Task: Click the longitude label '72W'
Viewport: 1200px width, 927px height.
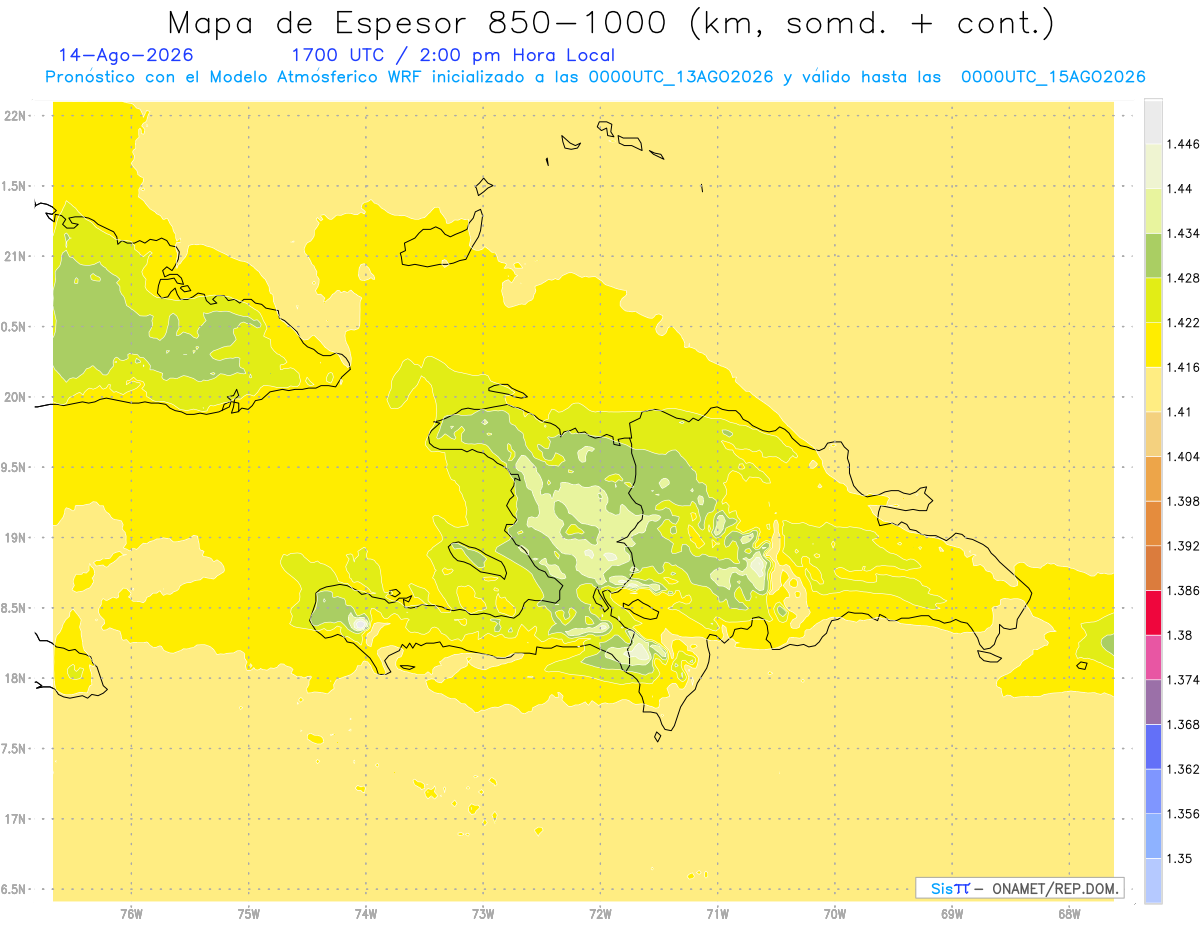Action: click(600, 914)
